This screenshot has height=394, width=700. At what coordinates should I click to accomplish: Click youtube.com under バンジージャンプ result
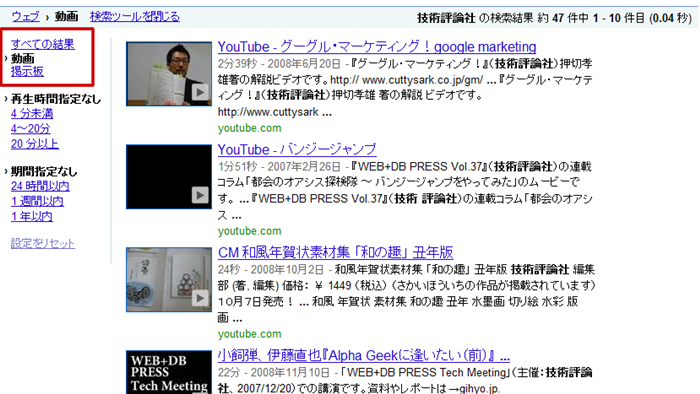[x=250, y=231]
